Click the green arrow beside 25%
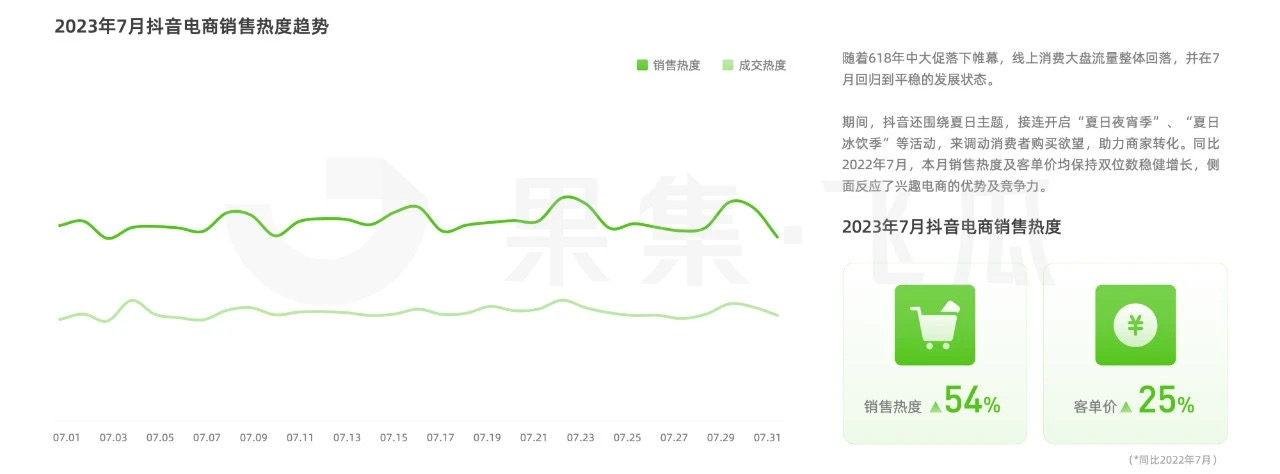1280x474 pixels. pos(1126,407)
